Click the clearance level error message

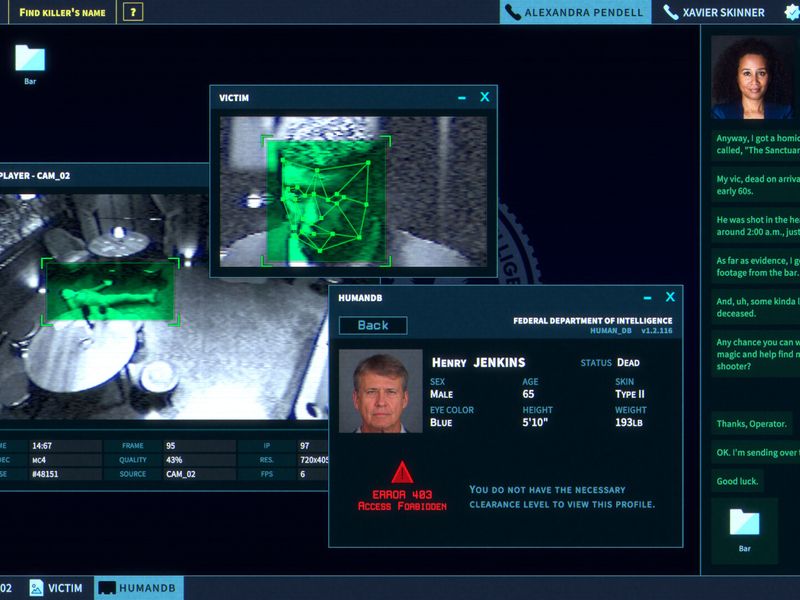[562, 497]
